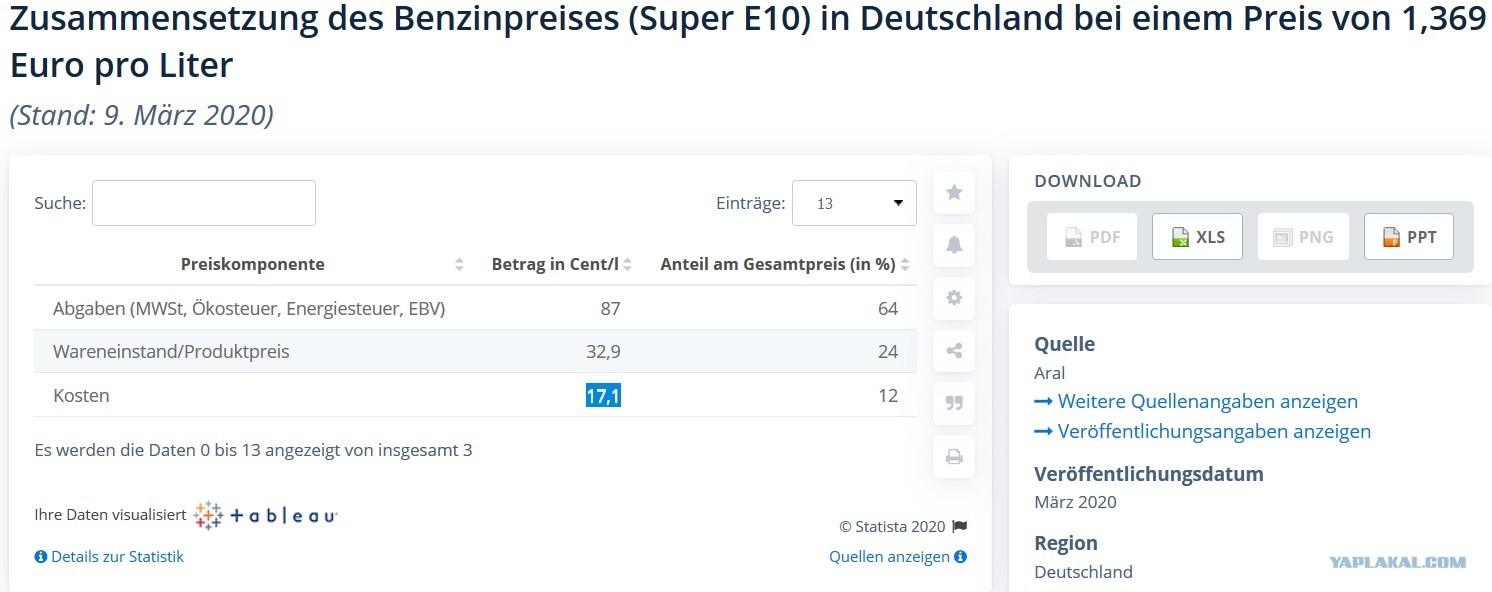Download the PPT file

pyautogui.click(x=1409, y=237)
